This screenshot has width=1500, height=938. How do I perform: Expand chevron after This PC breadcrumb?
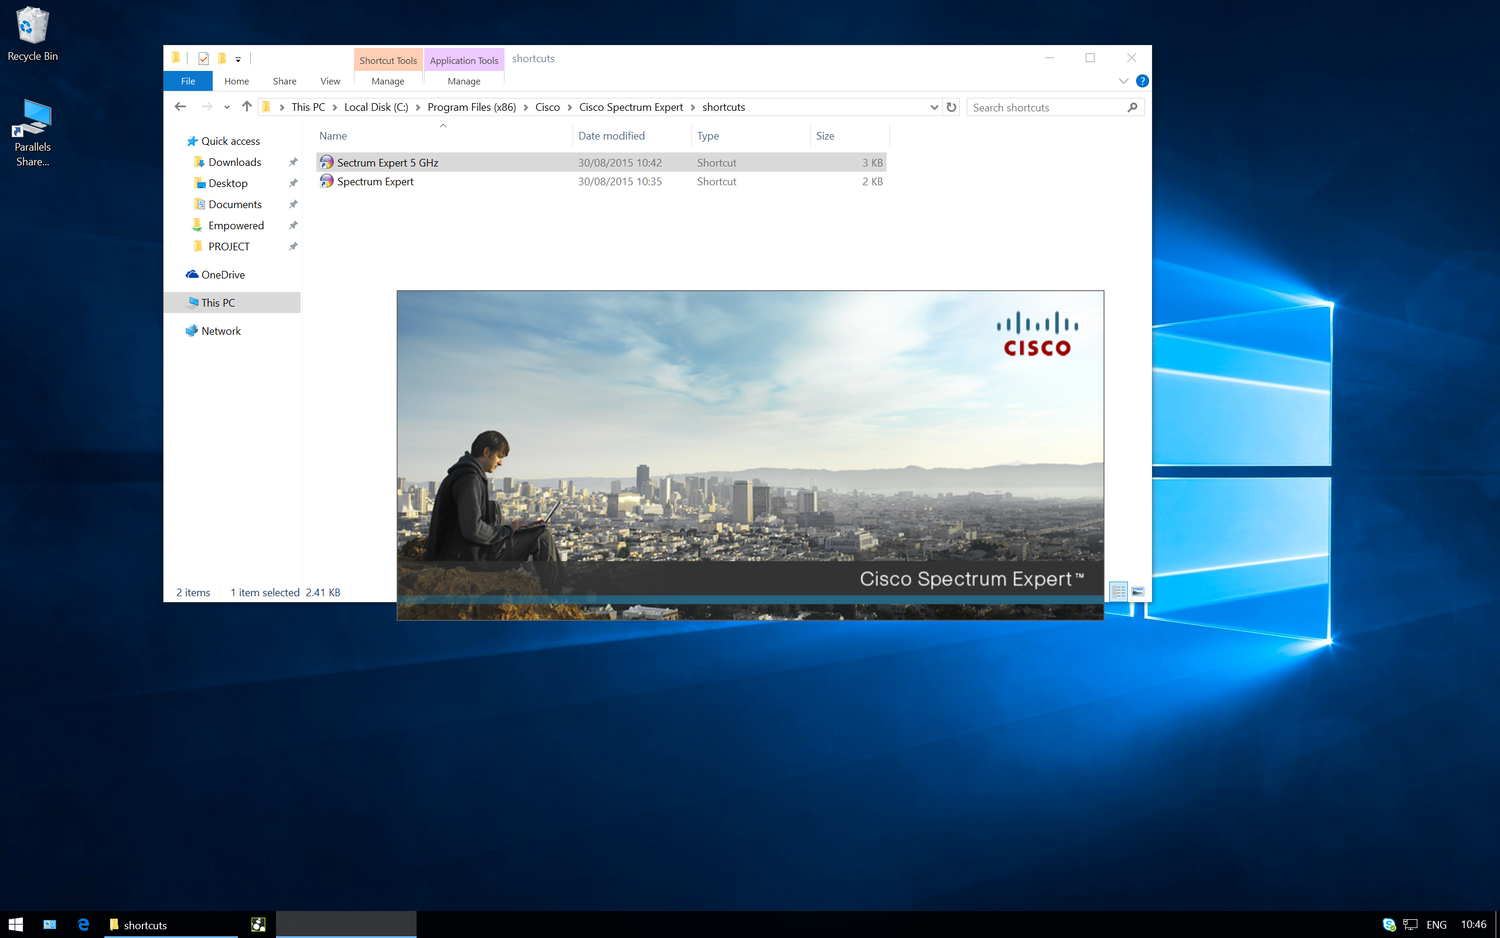click(335, 107)
